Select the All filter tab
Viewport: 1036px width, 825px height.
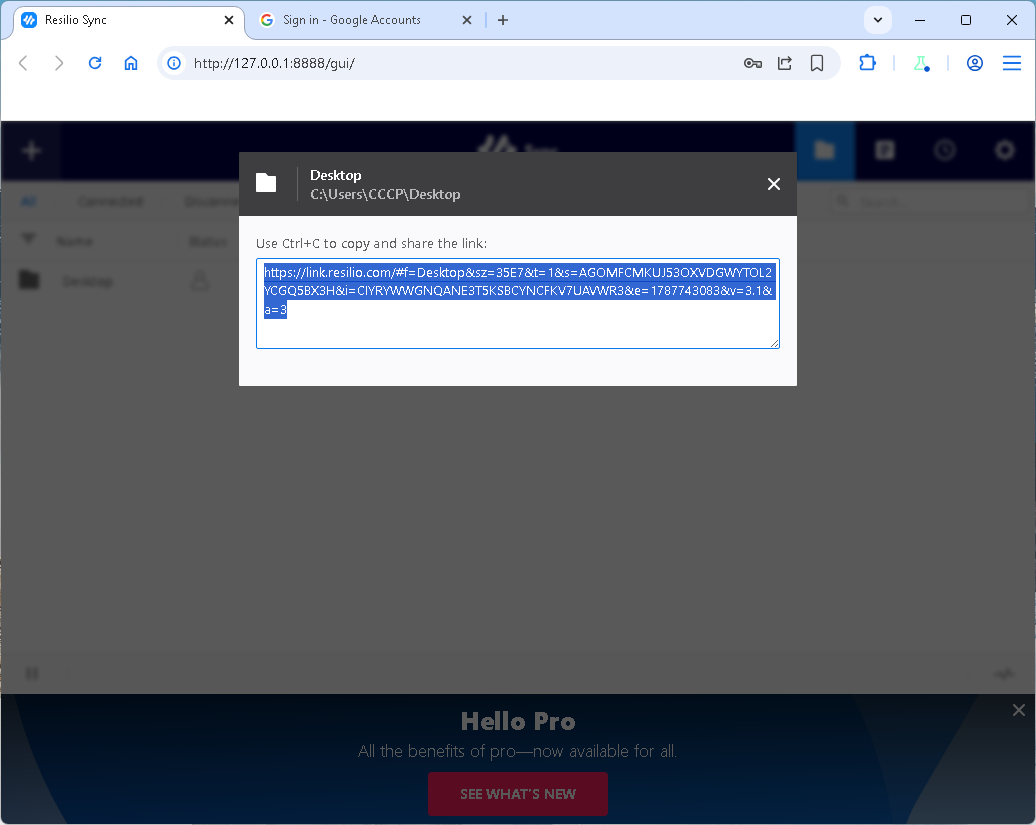(x=28, y=201)
